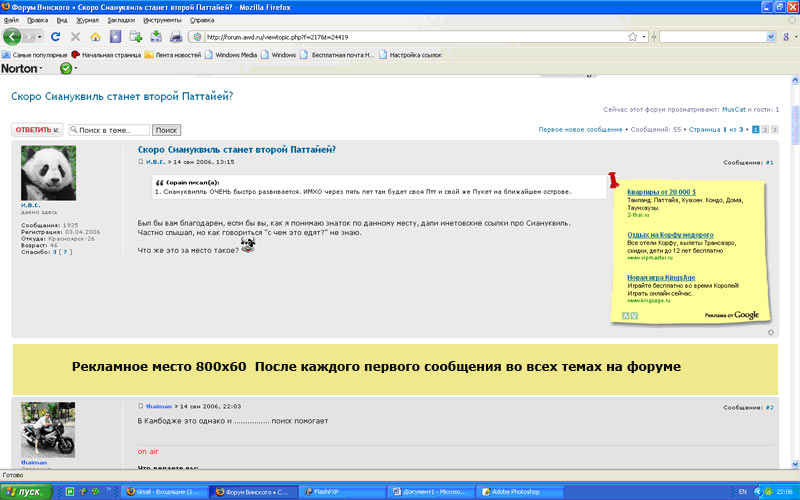The width and height of the screenshot is (800, 500).
Task: Reload the page with the refresh icon
Action: 56,37
